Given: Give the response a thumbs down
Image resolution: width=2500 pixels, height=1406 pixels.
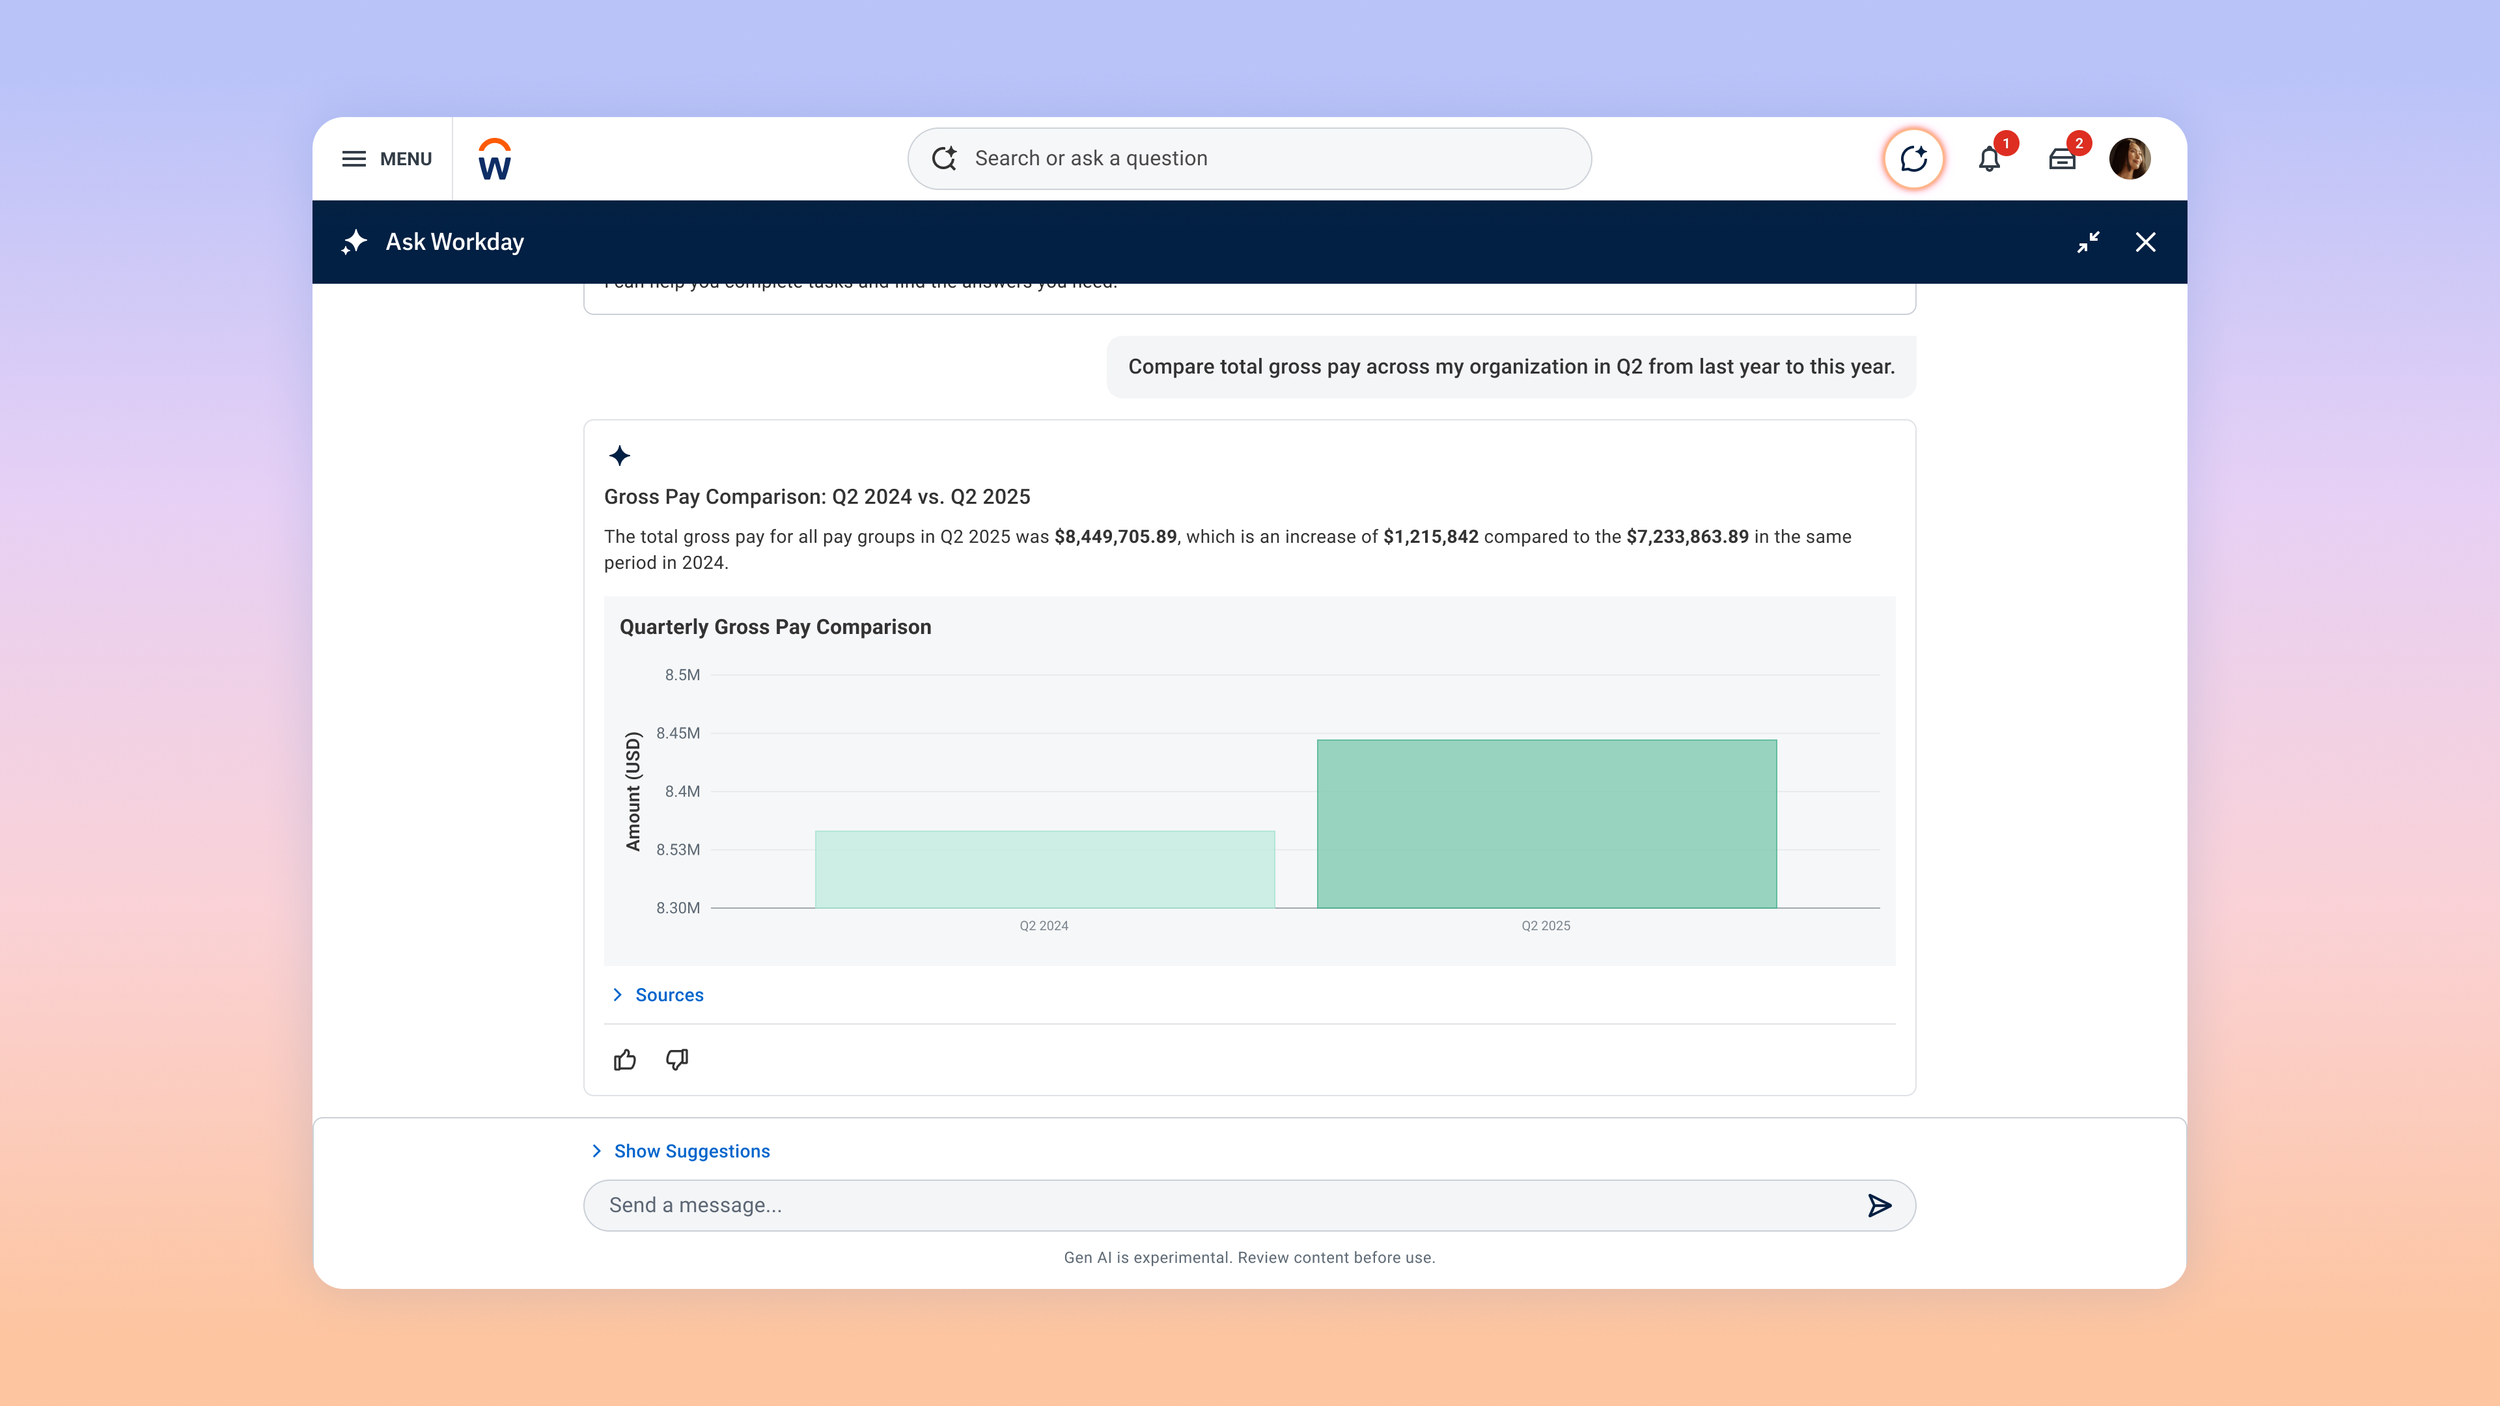Looking at the screenshot, I should click(677, 1060).
